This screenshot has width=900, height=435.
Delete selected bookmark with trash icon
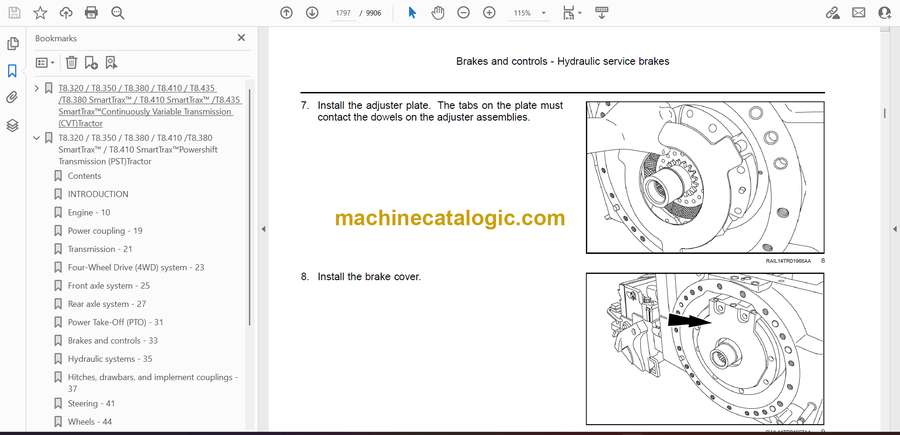[x=71, y=62]
